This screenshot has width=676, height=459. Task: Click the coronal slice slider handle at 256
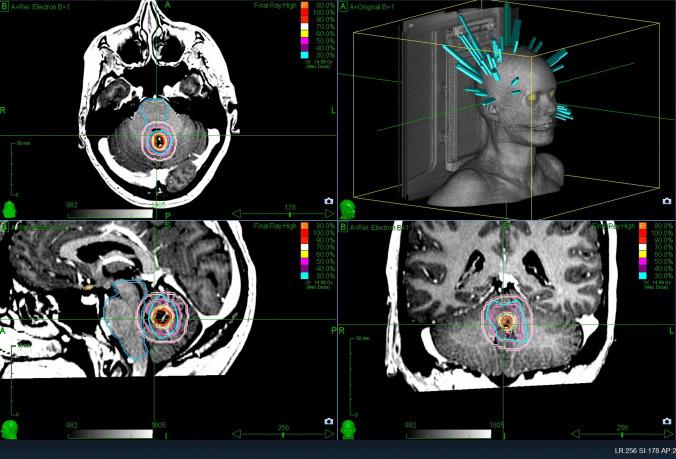[x=621, y=434]
